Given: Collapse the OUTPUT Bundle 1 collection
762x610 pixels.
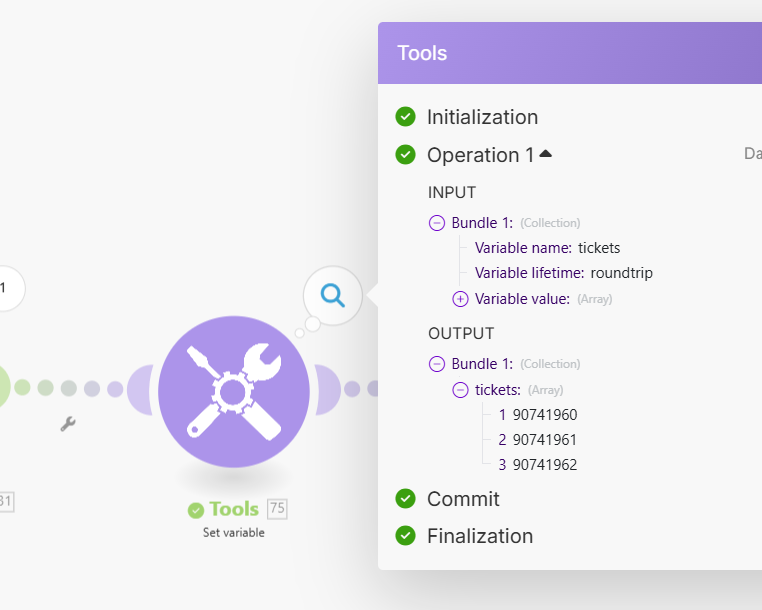Looking at the screenshot, I should (437, 364).
